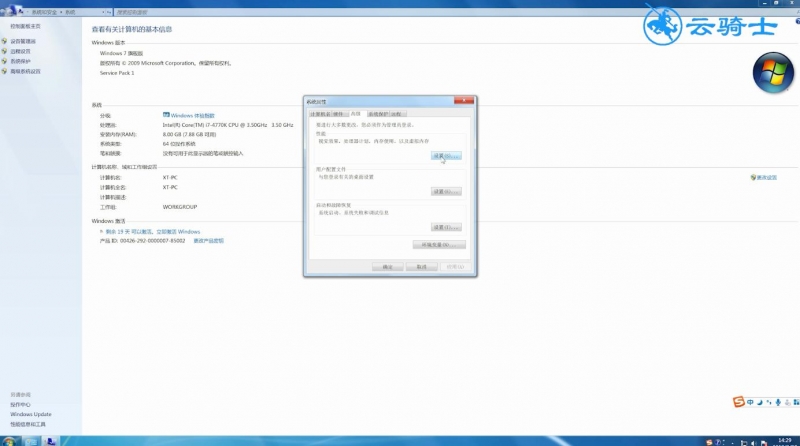Select the 高级 tab

[356, 113]
